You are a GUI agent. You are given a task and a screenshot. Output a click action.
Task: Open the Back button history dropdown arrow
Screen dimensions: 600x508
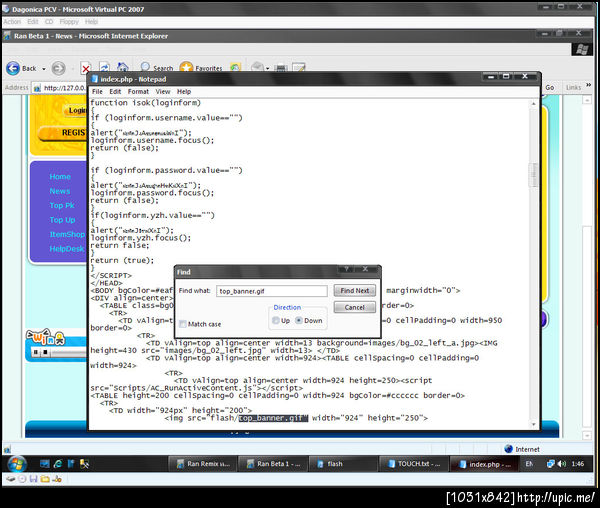click(44, 69)
